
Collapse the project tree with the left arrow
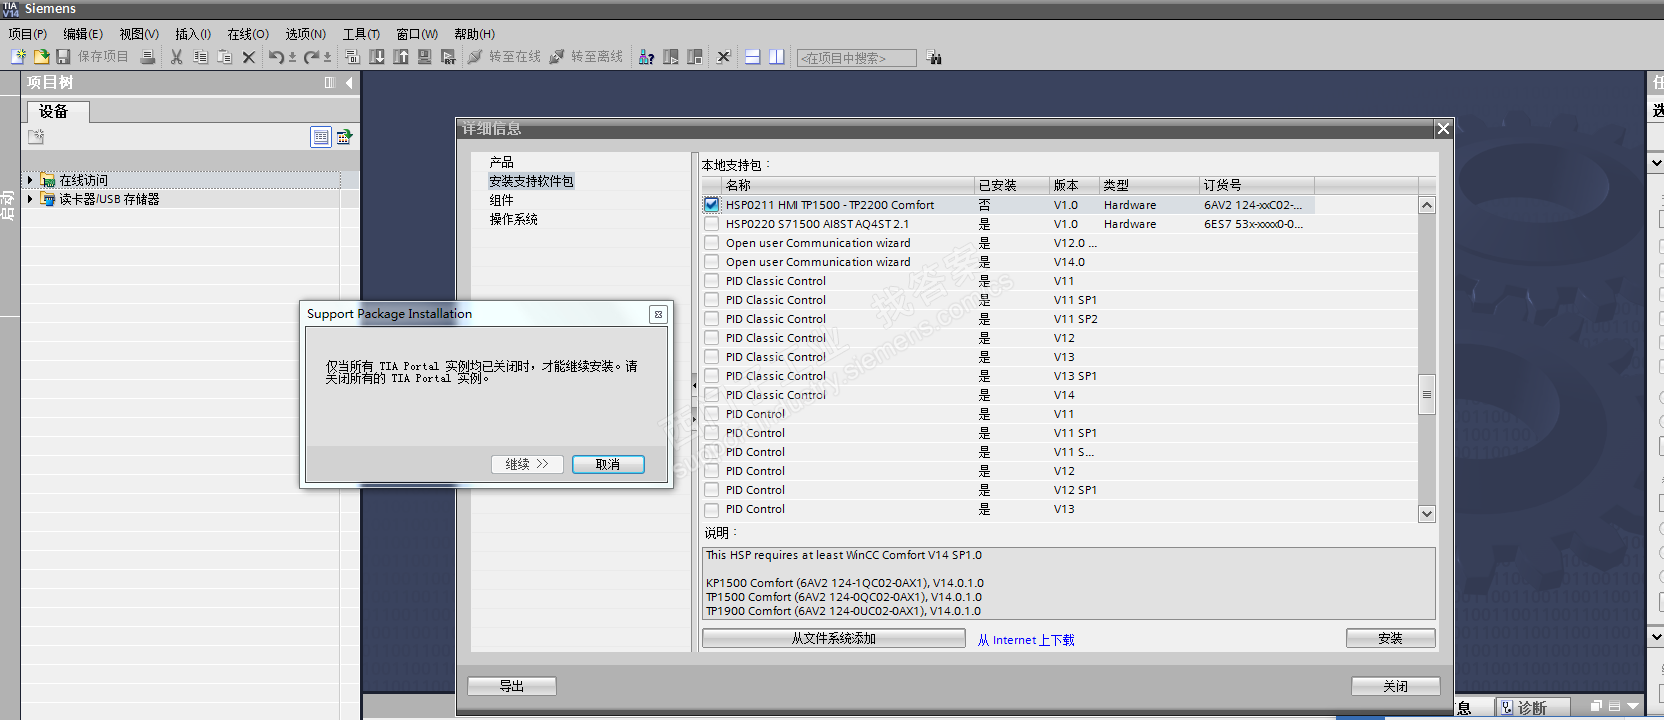pyautogui.click(x=349, y=83)
